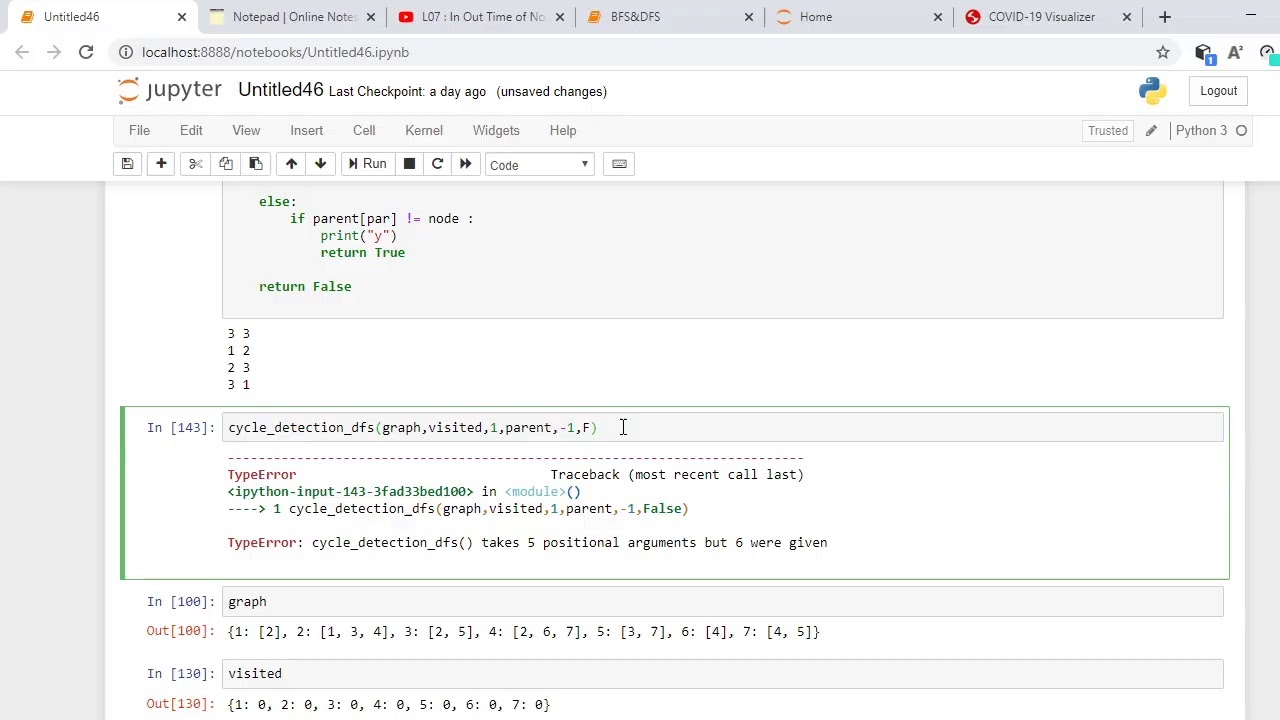Image resolution: width=1280 pixels, height=720 pixels.
Task: Close the Untitled46 browser tab
Action: [182, 17]
